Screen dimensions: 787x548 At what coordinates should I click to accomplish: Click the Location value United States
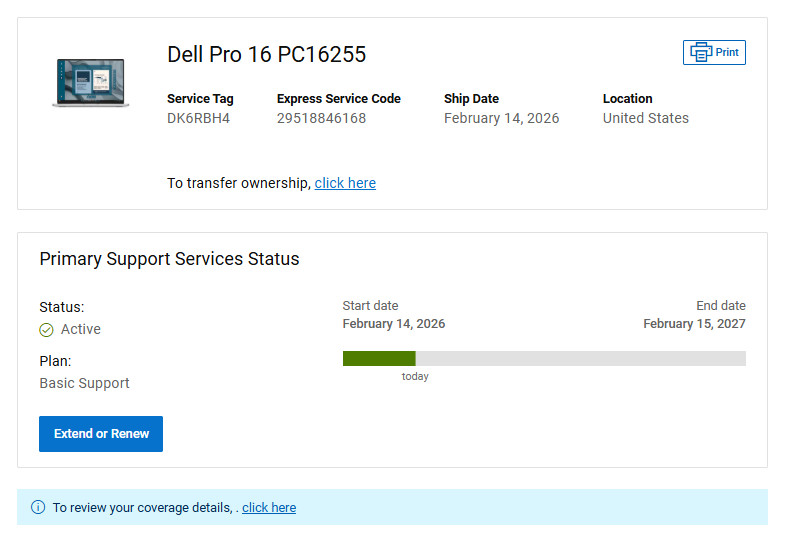point(645,118)
